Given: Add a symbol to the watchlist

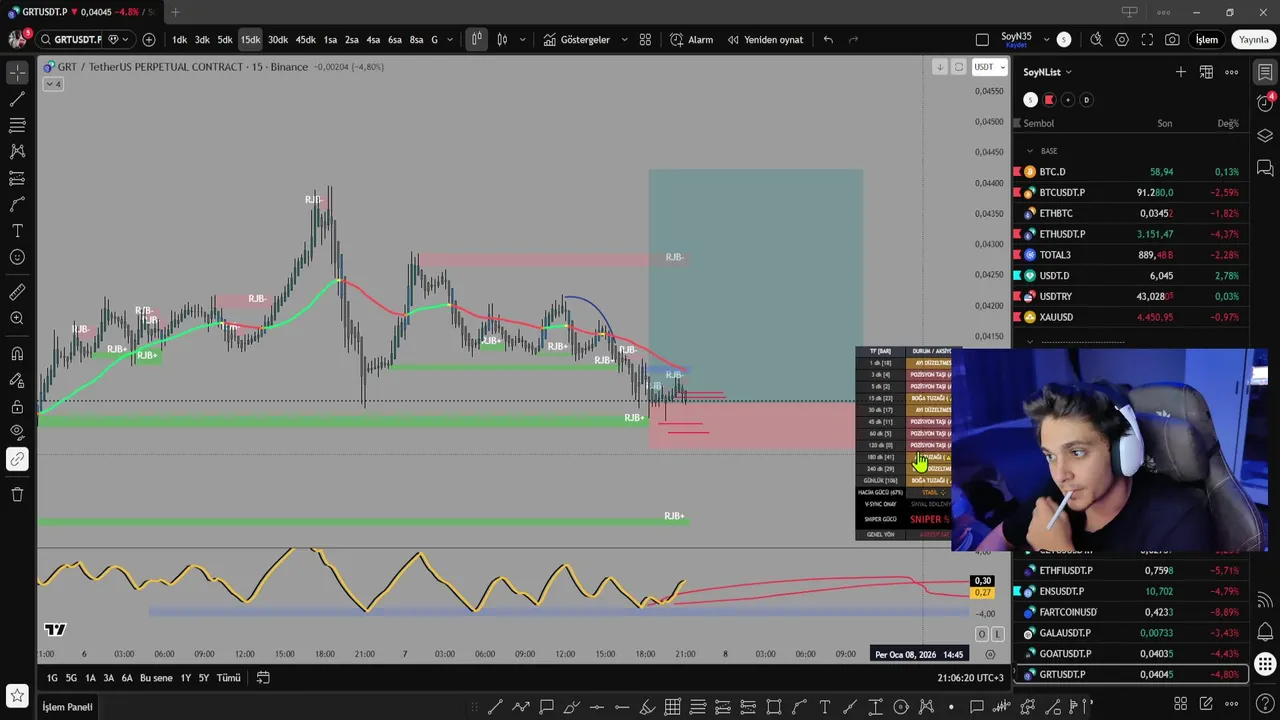Looking at the screenshot, I should tap(1181, 72).
